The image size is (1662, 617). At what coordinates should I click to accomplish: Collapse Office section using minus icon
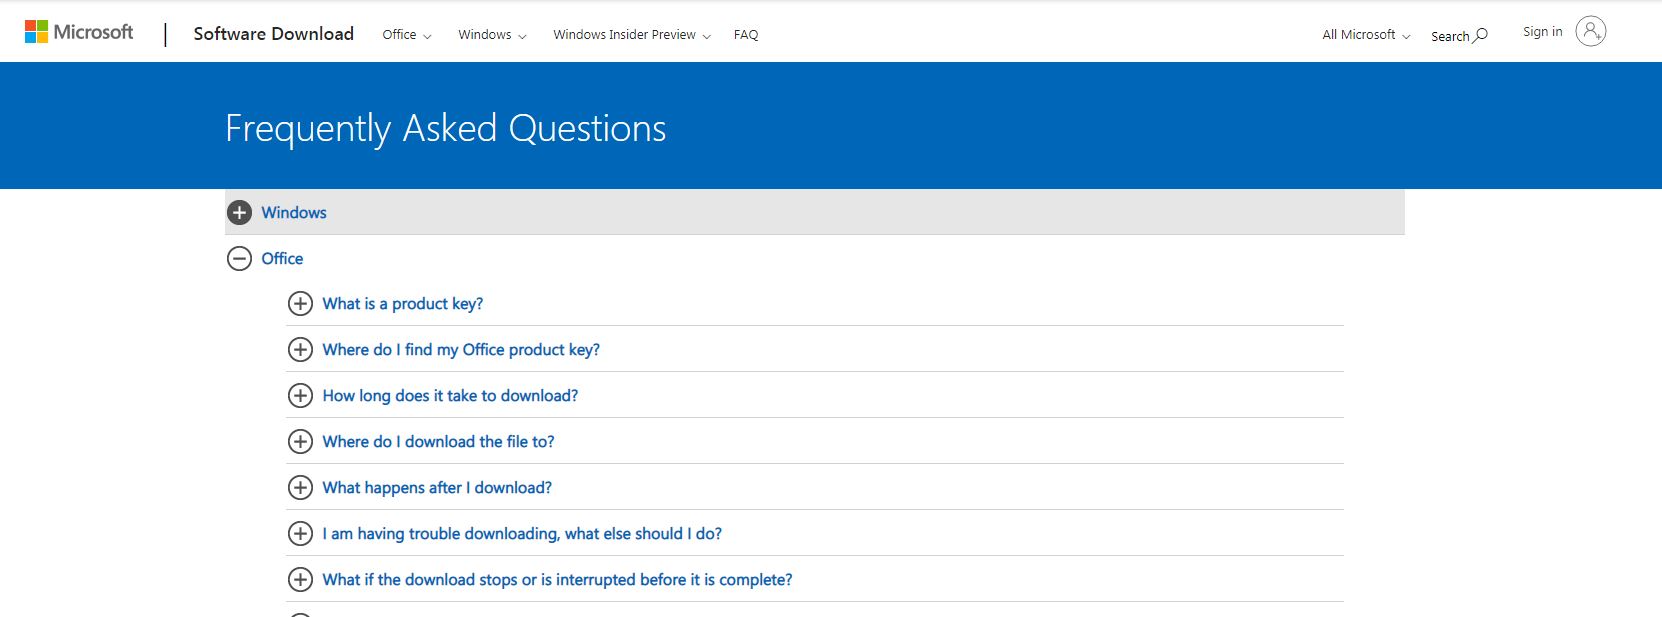(239, 259)
